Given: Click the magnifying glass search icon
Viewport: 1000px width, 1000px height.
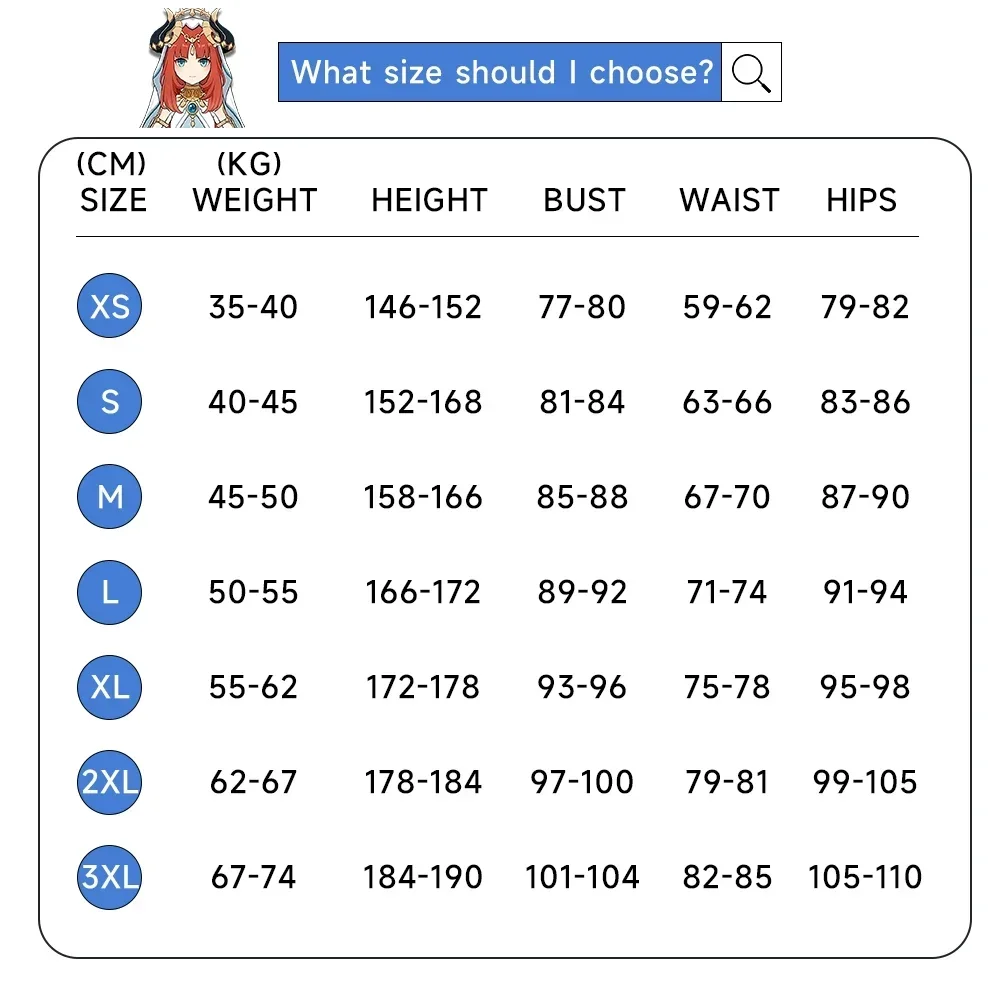Looking at the screenshot, I should (x=751, y=72).
